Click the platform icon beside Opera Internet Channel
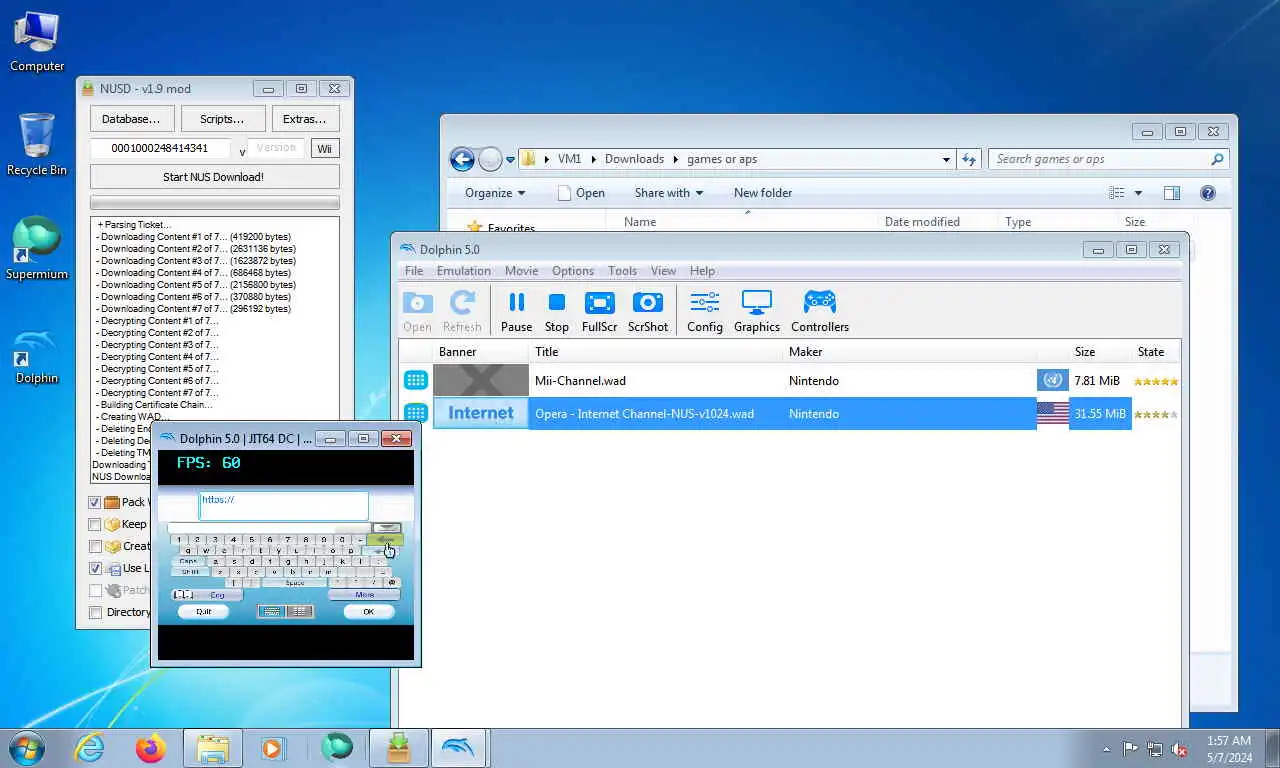 point(416,413)
